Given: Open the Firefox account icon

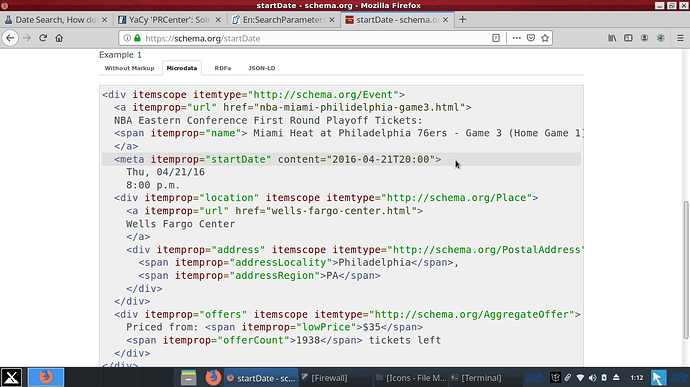Looking at the screenshot, I should click(644, 38).
